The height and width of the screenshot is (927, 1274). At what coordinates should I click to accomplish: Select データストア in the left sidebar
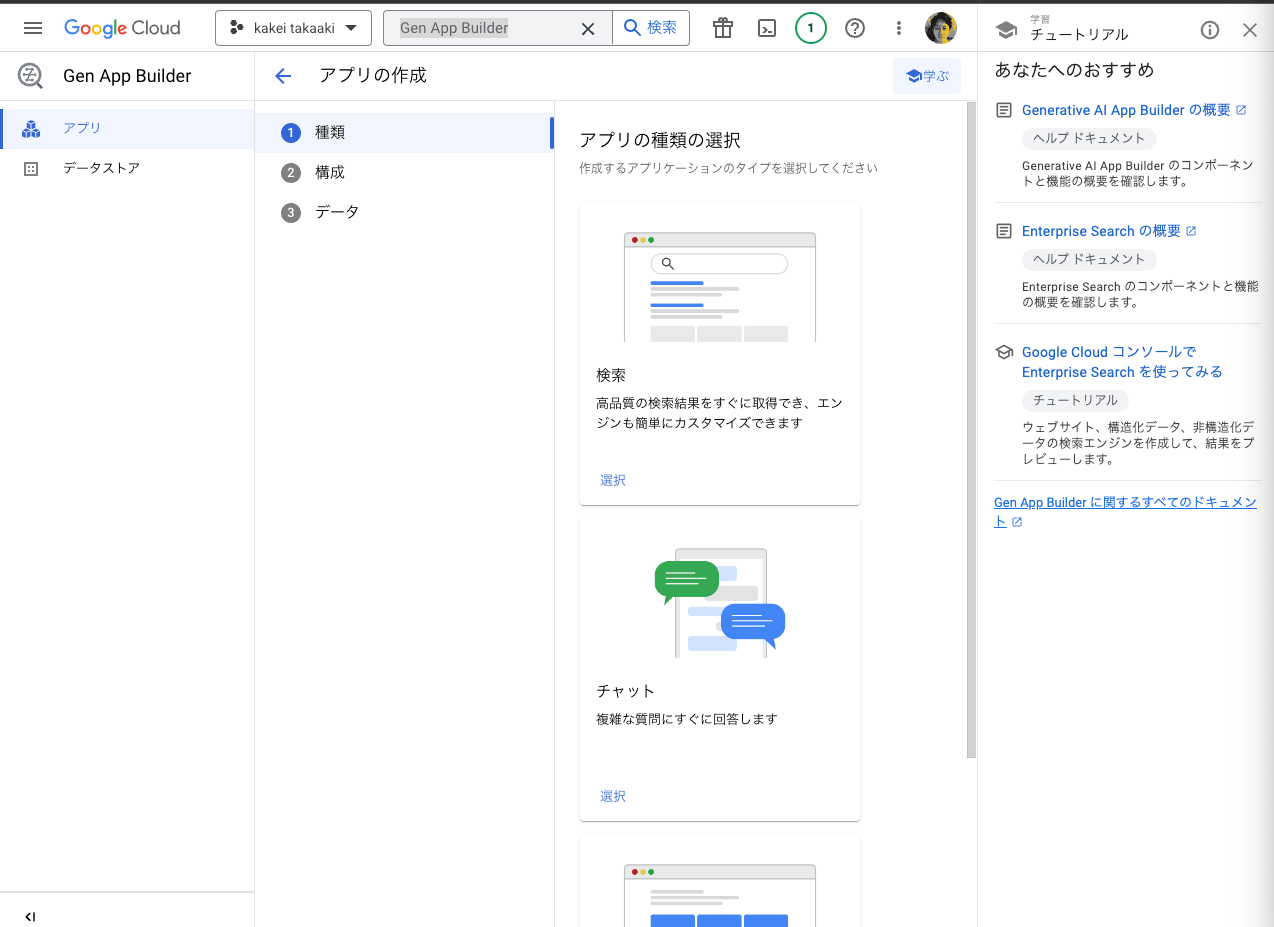(x=127, y=168)
